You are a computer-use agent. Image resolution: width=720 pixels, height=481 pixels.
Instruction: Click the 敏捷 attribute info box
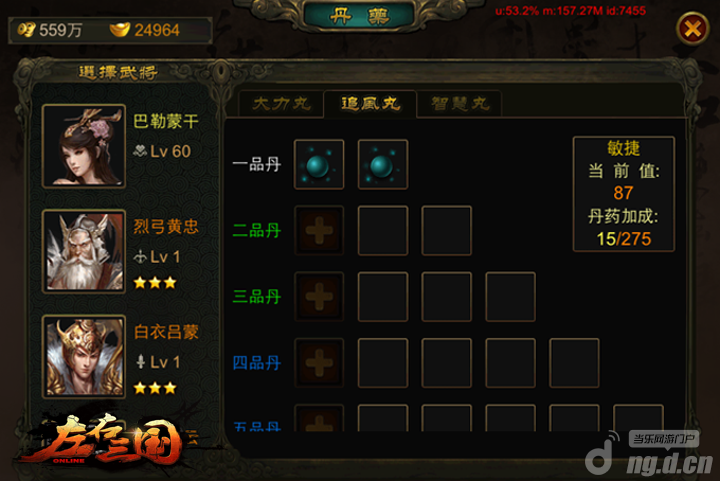pos(624,194)
